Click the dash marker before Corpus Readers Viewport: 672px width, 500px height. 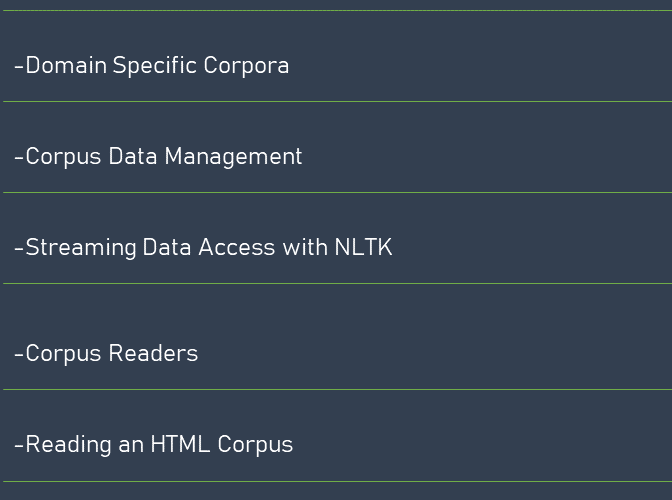coord(19,355)
